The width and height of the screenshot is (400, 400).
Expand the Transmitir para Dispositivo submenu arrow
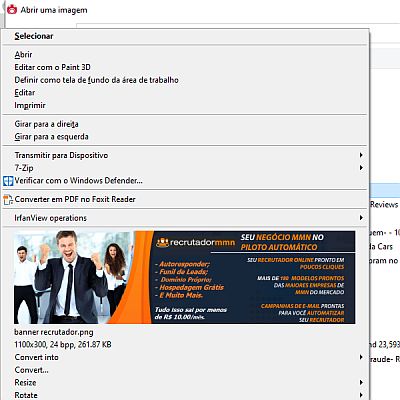point(361,155)
